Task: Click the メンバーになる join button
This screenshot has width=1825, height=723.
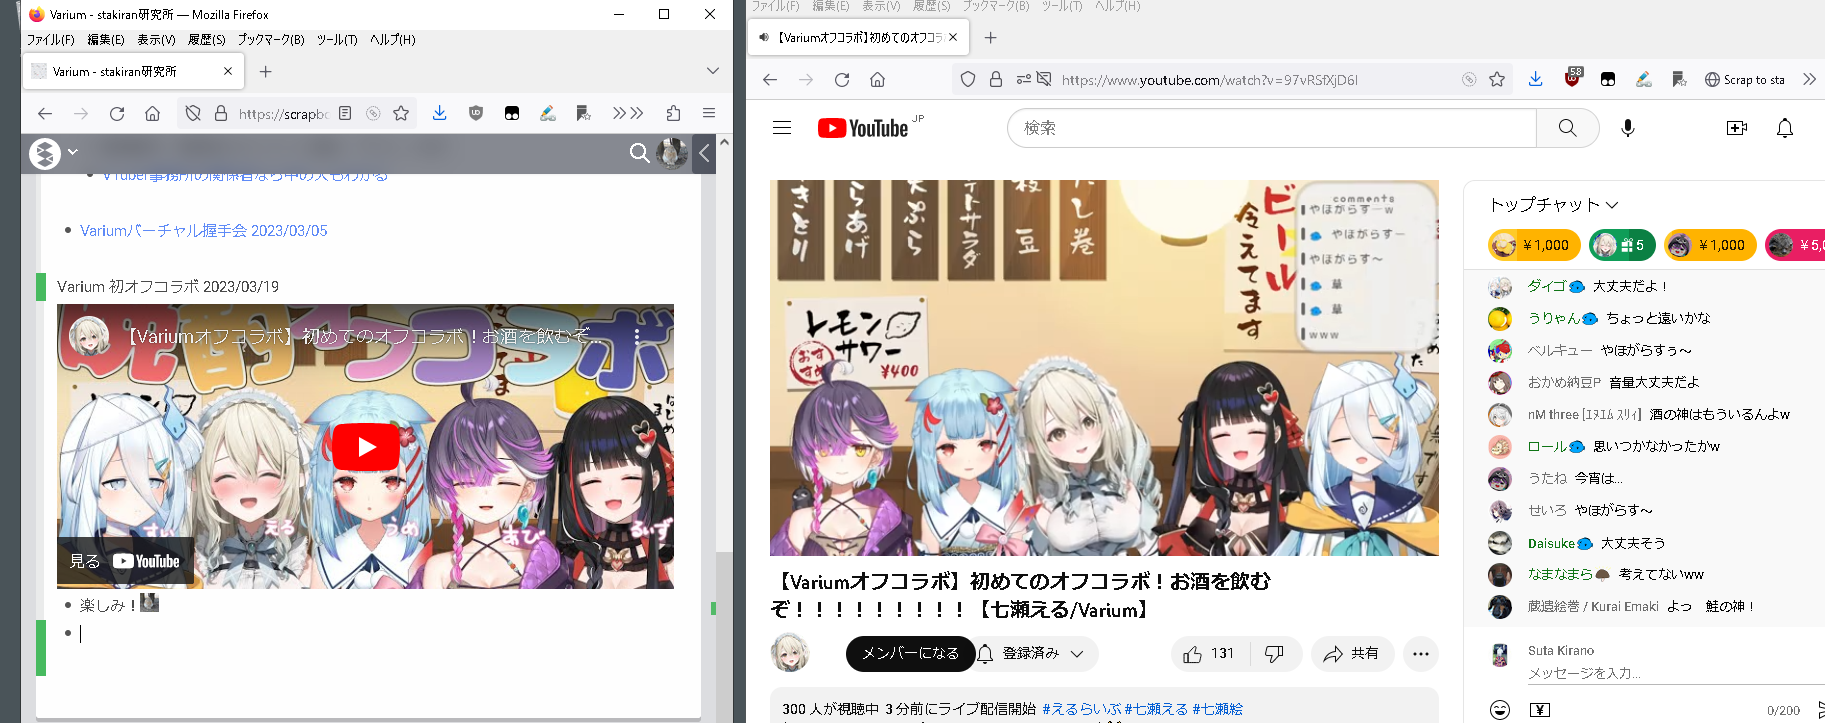Action: click(910, 654)
